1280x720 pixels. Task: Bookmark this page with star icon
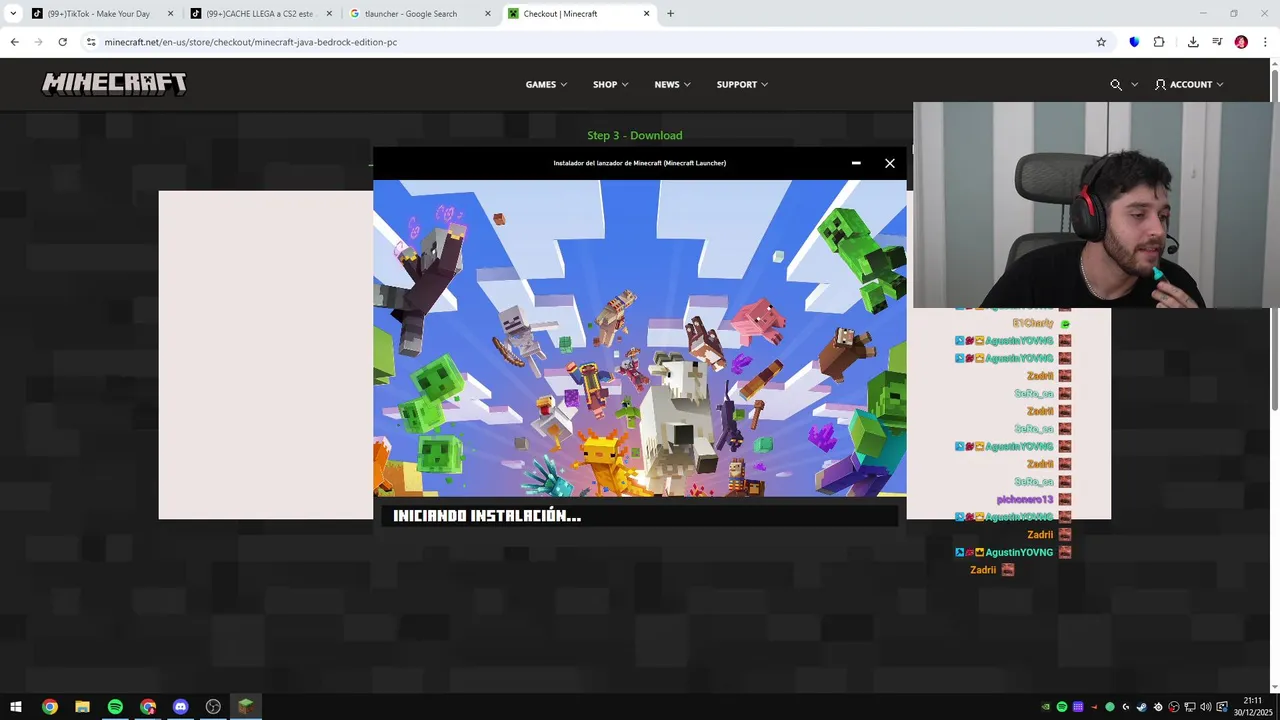pos(1101,42)
